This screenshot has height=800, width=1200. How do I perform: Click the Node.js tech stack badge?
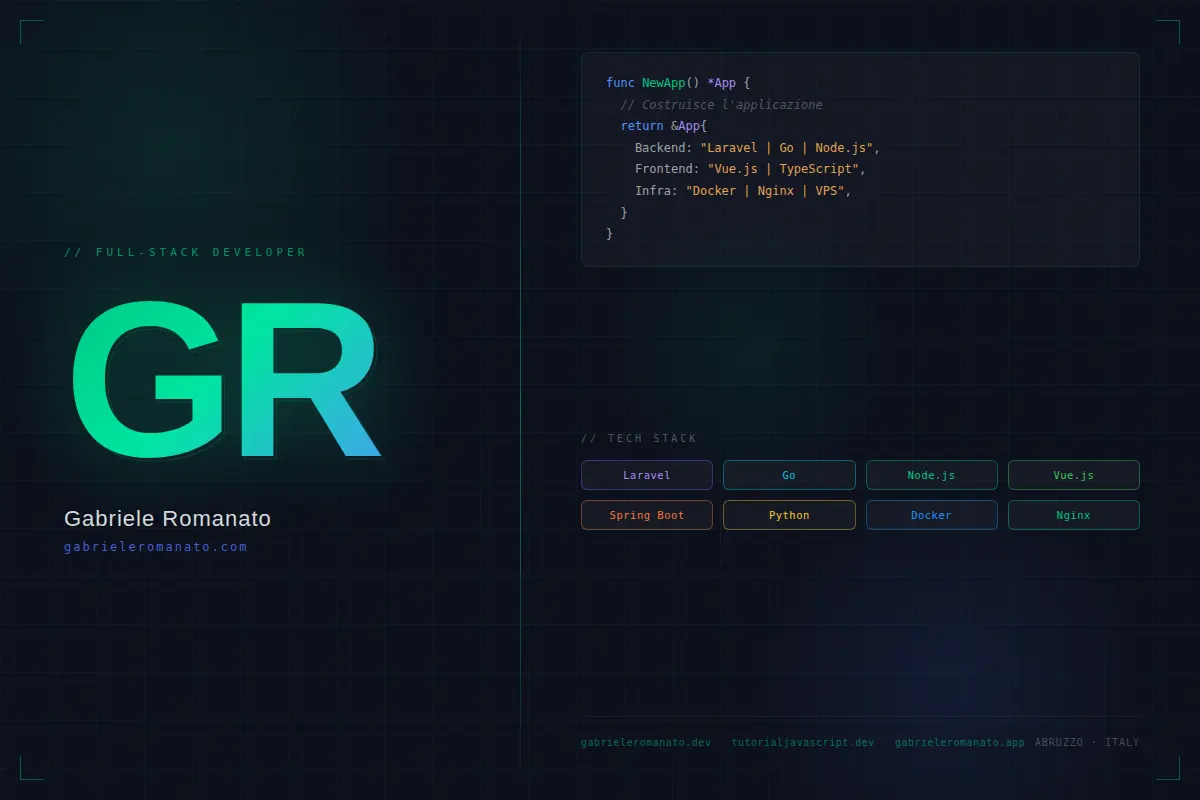tap(931, 475)
